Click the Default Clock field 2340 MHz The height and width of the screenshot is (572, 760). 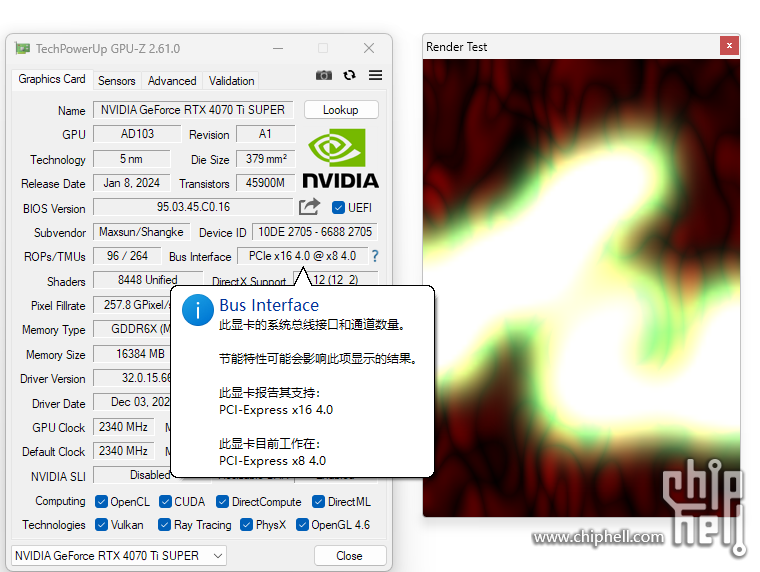pos(123,451)
